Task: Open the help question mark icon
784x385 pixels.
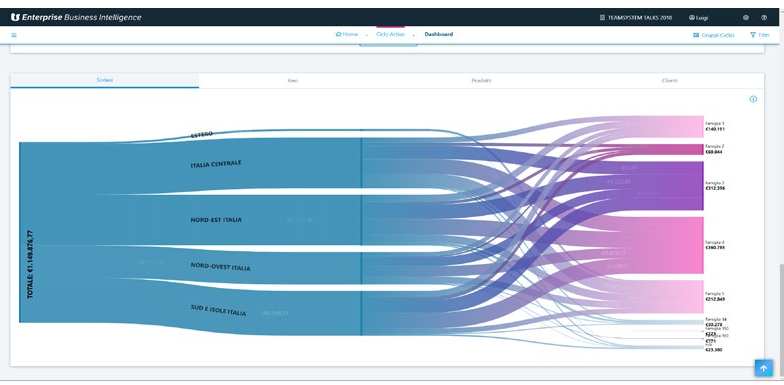Action: pyautogui.click(x=764, y=18)
